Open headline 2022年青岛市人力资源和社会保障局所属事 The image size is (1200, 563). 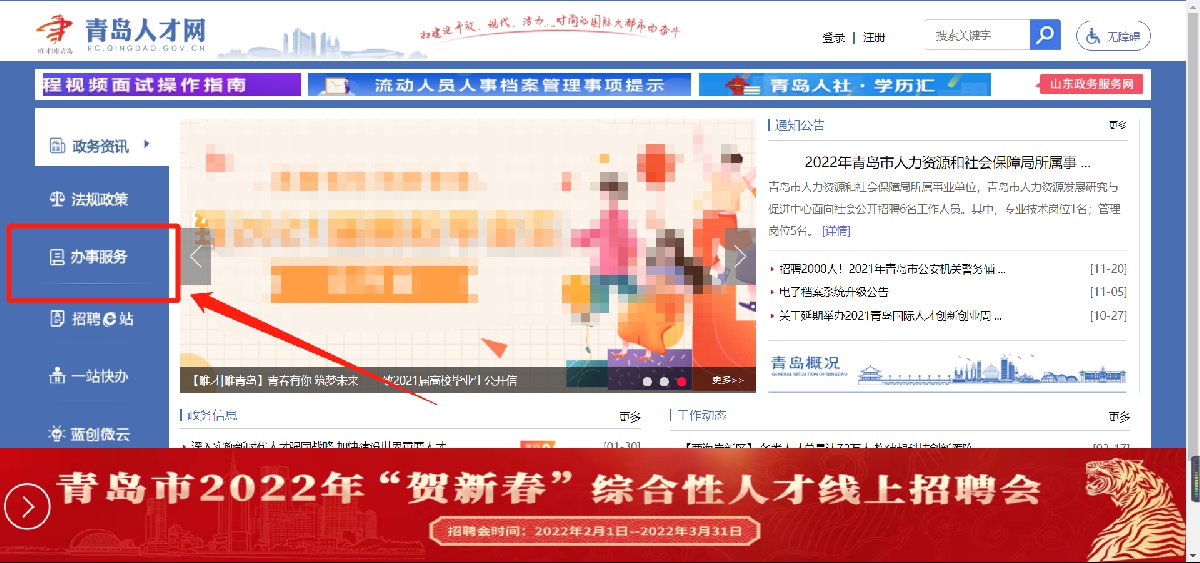[947, 162]
